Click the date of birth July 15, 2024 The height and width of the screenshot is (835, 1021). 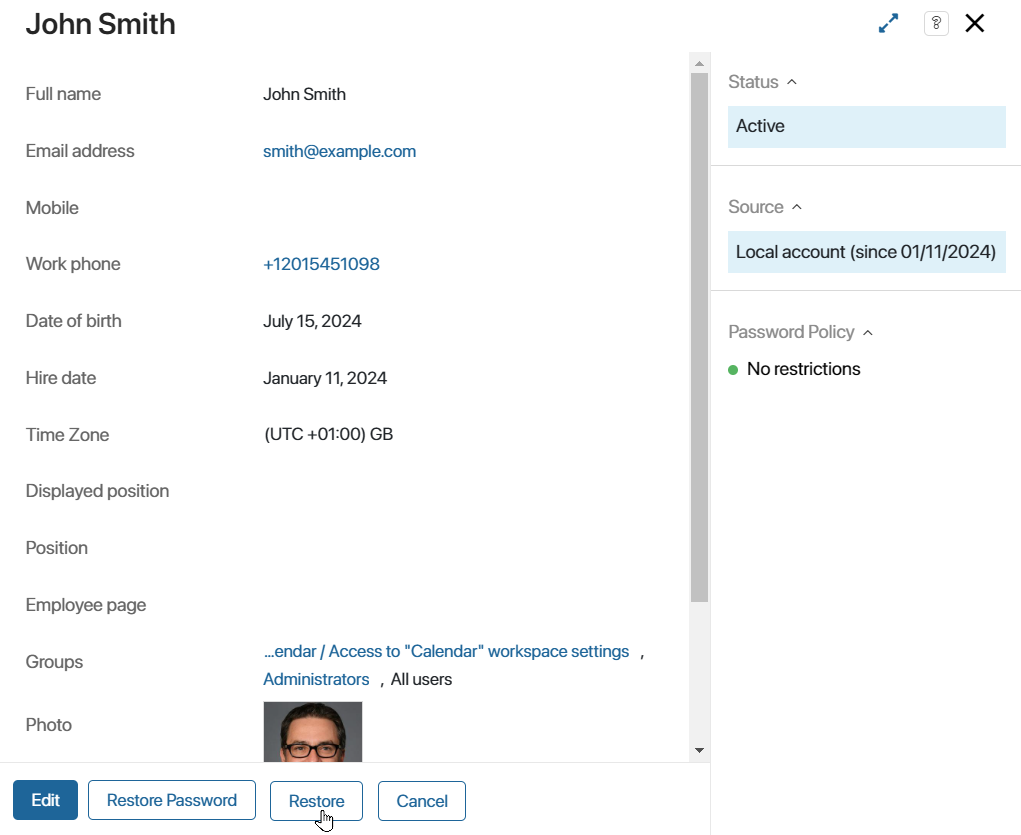coord(312,321)
